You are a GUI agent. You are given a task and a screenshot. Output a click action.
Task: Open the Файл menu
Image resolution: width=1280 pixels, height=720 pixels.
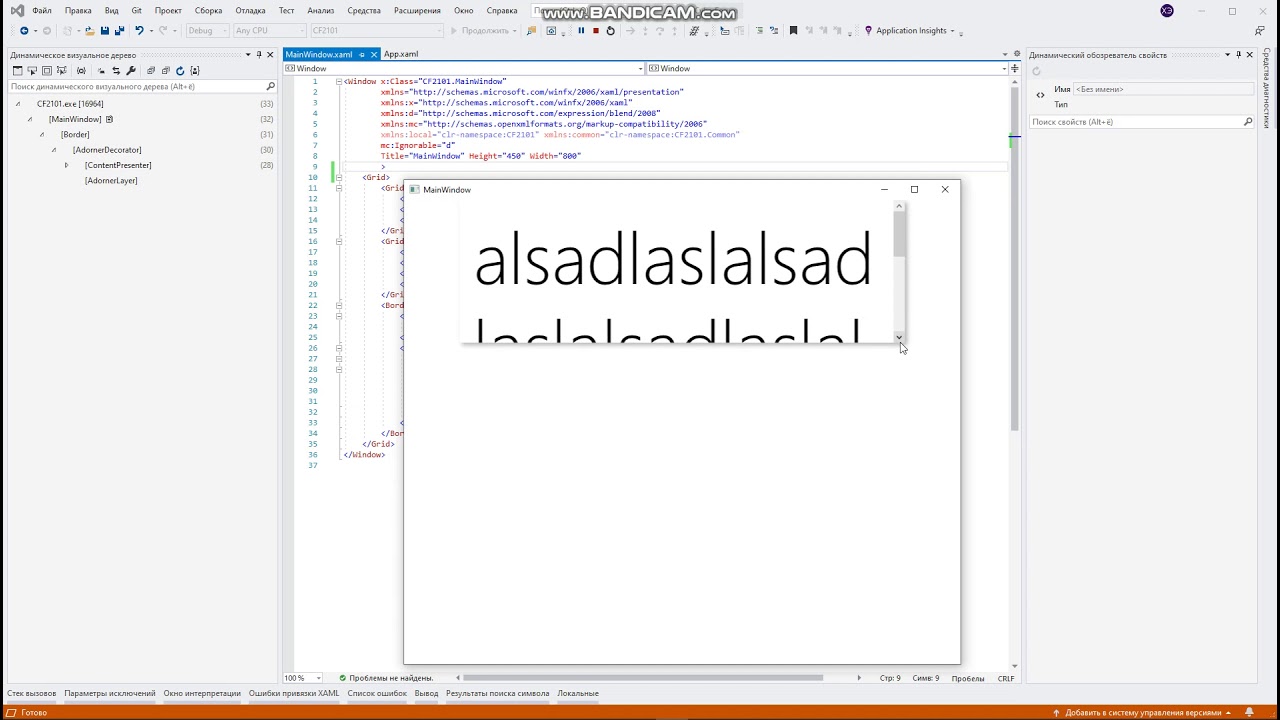(x=42, y=11)
